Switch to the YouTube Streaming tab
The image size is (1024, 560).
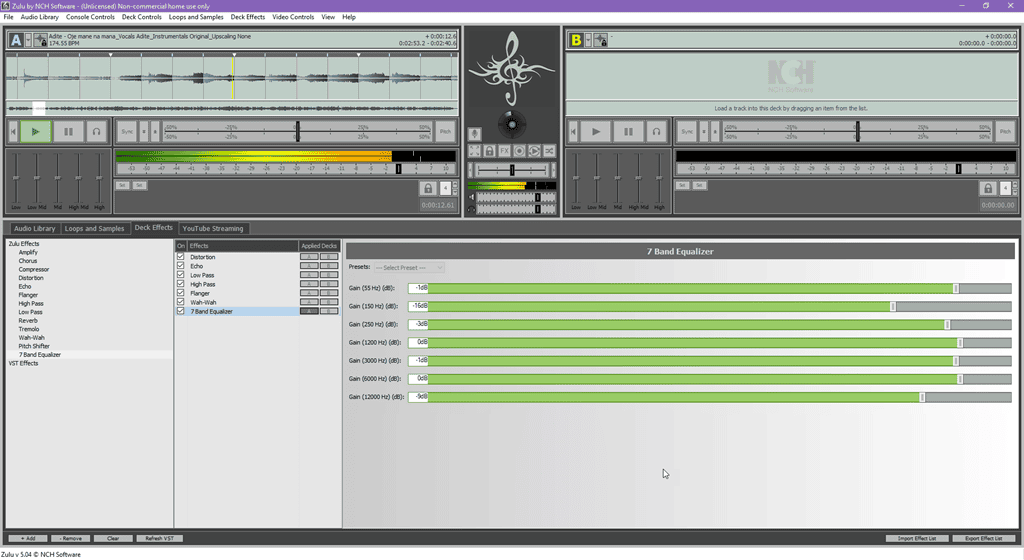point(213,228)
